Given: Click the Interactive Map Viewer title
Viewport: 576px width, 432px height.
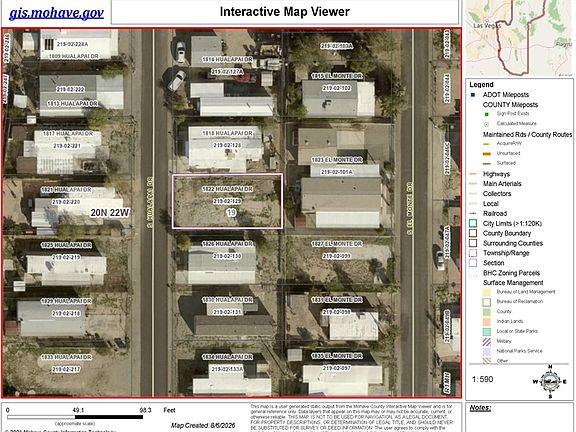Looking at the screenshot, I should click(x=284, y=12).
